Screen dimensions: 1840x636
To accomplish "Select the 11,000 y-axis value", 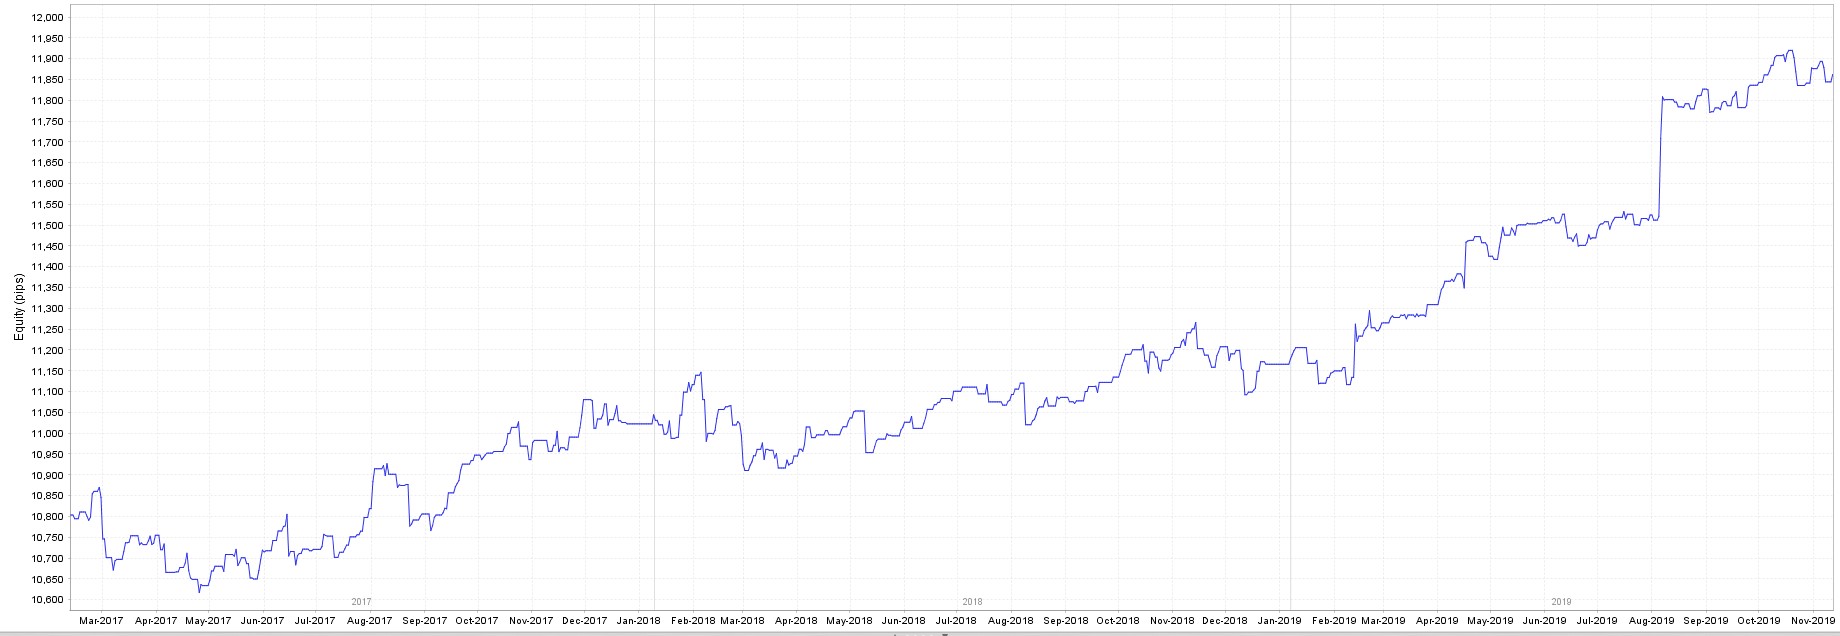I will point(47,434).
